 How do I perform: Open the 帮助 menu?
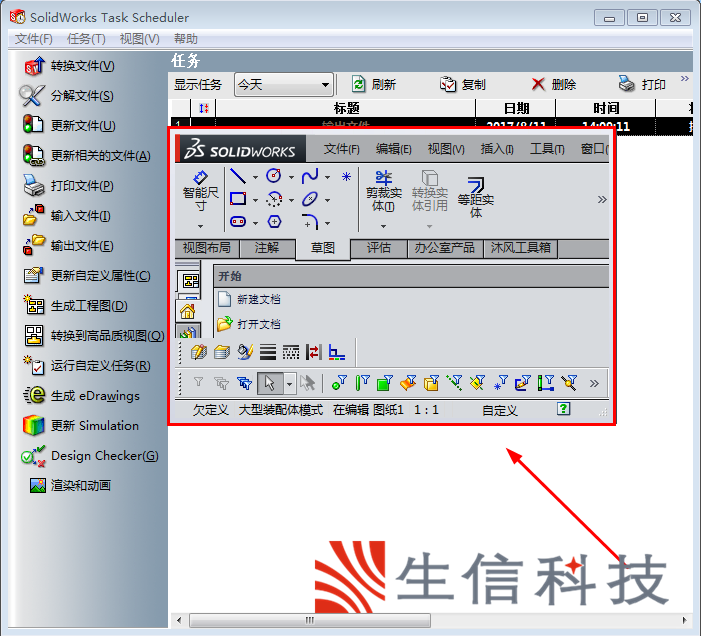pyautogui.click(x=186, y=39)
